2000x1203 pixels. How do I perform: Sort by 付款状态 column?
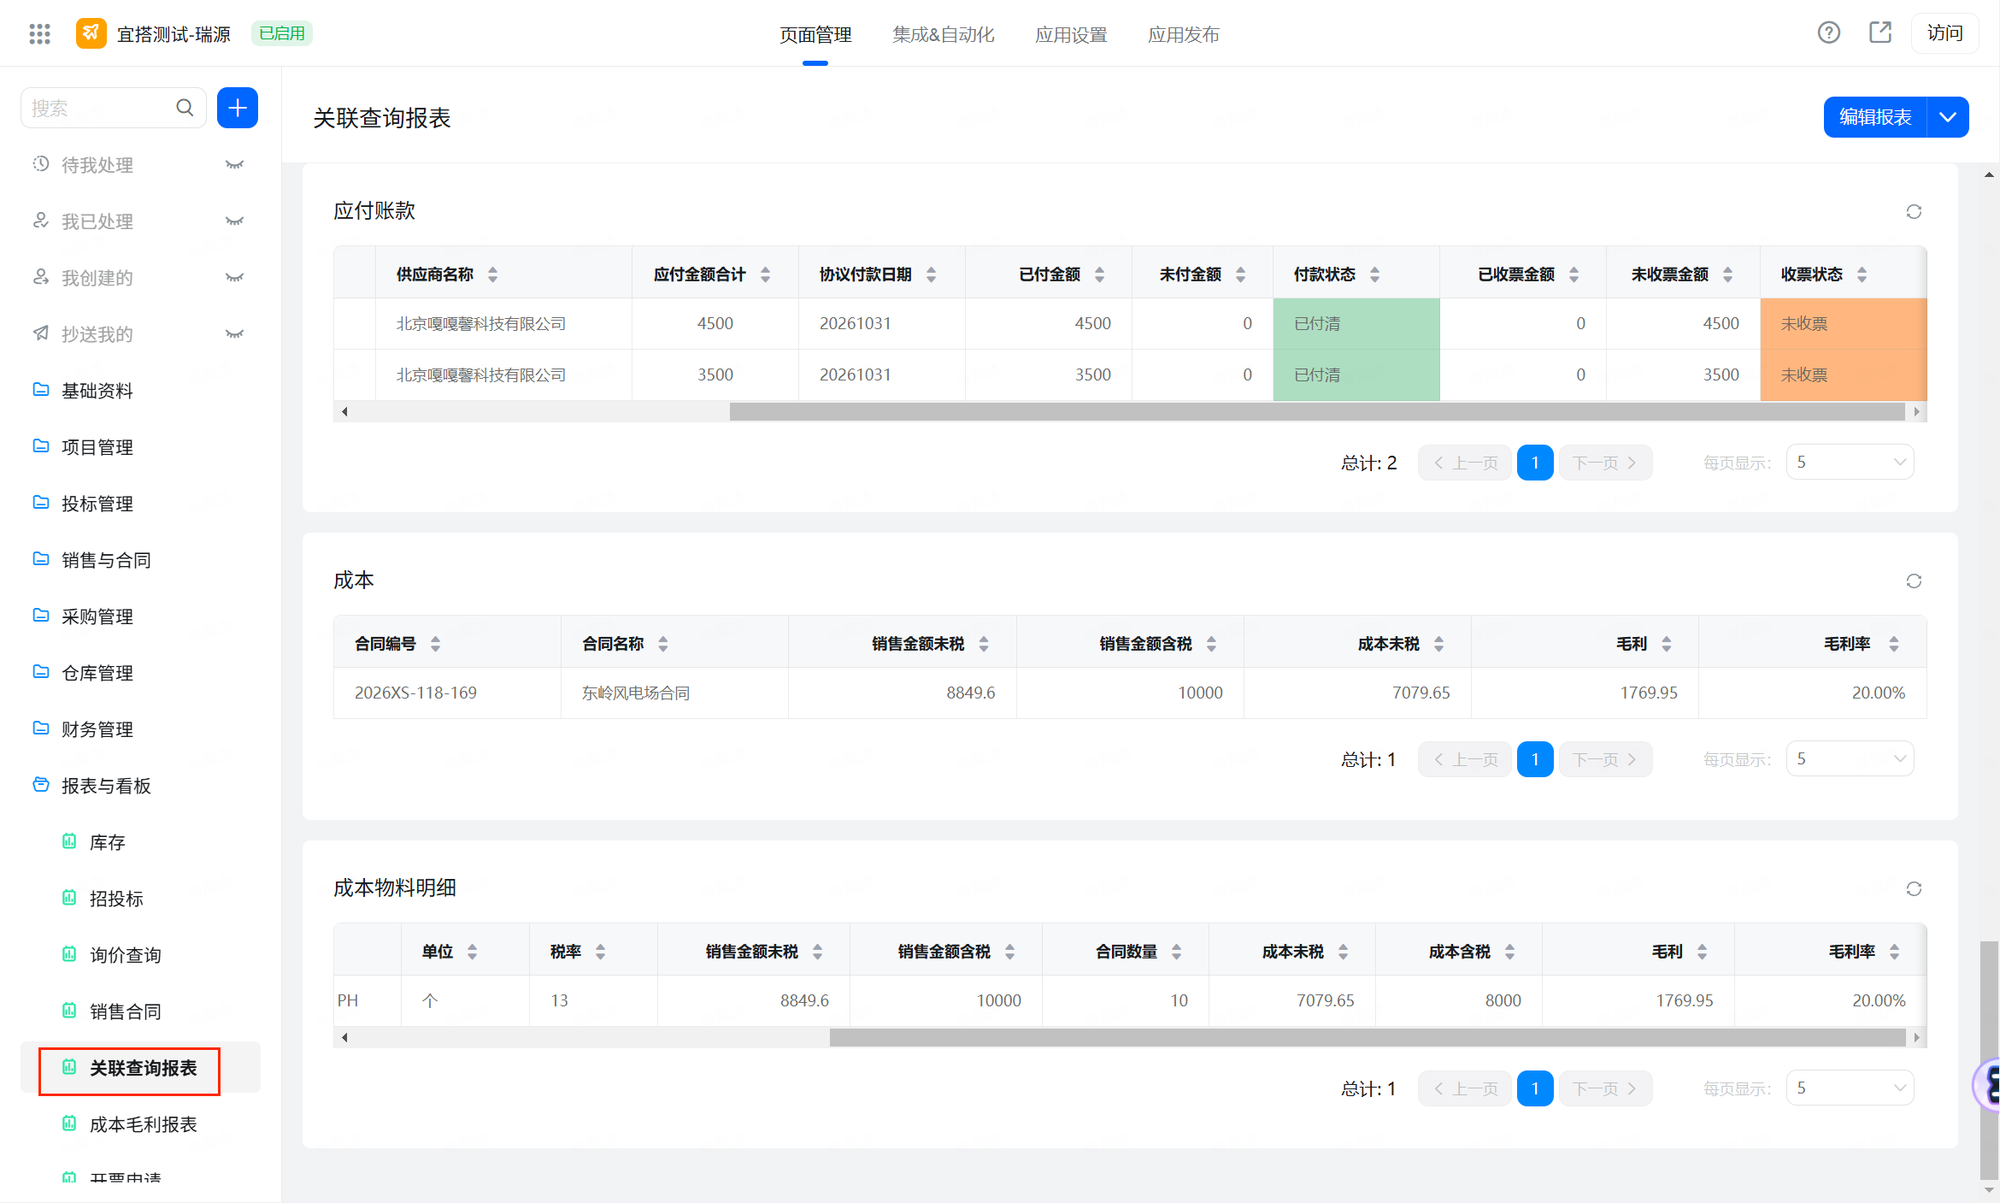1375,274
